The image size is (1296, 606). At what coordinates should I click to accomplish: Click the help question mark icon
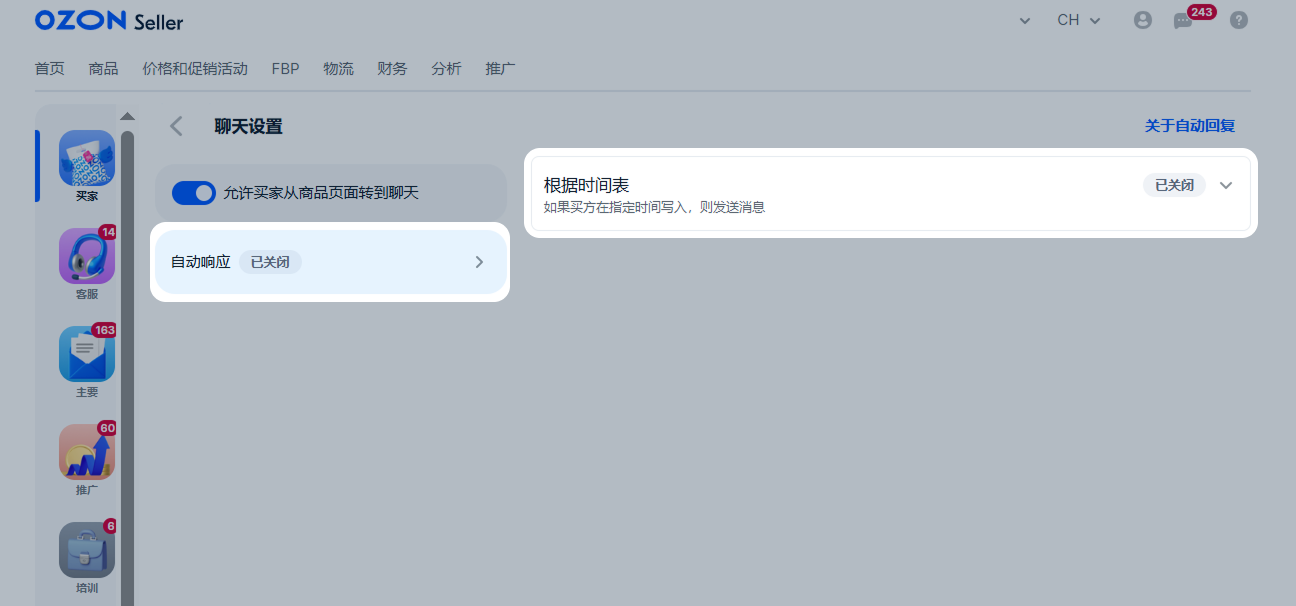point(1238,20)
